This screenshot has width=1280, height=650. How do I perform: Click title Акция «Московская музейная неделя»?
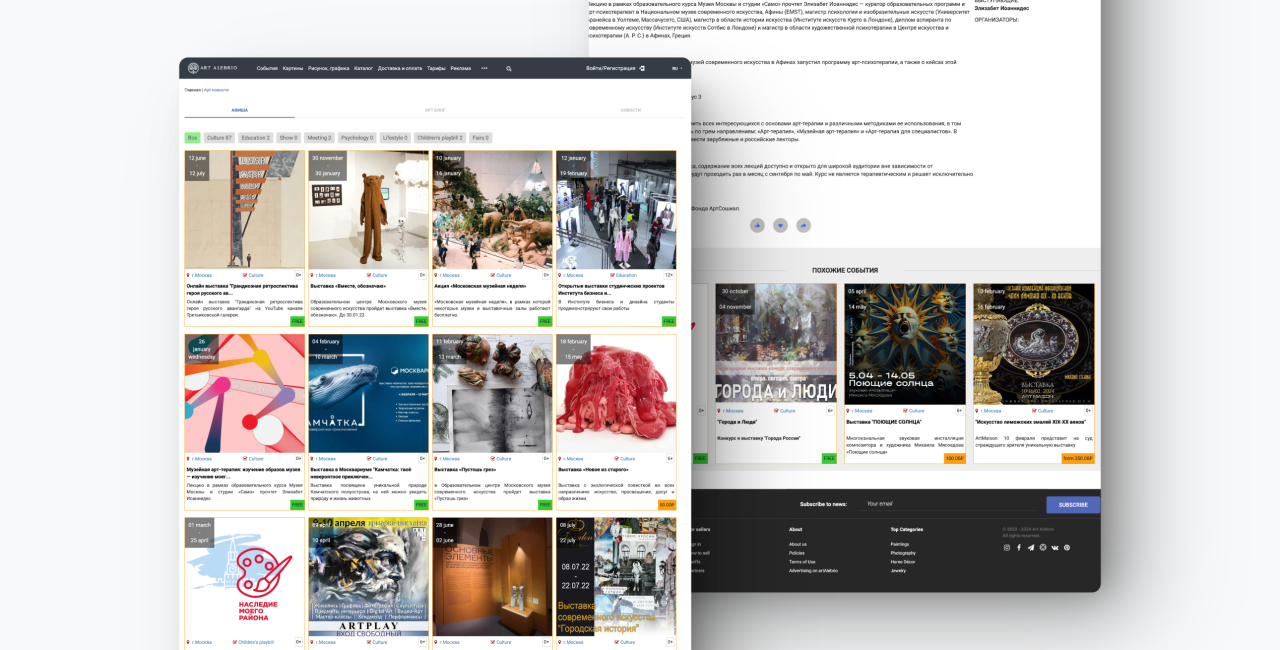coord(480,286)
